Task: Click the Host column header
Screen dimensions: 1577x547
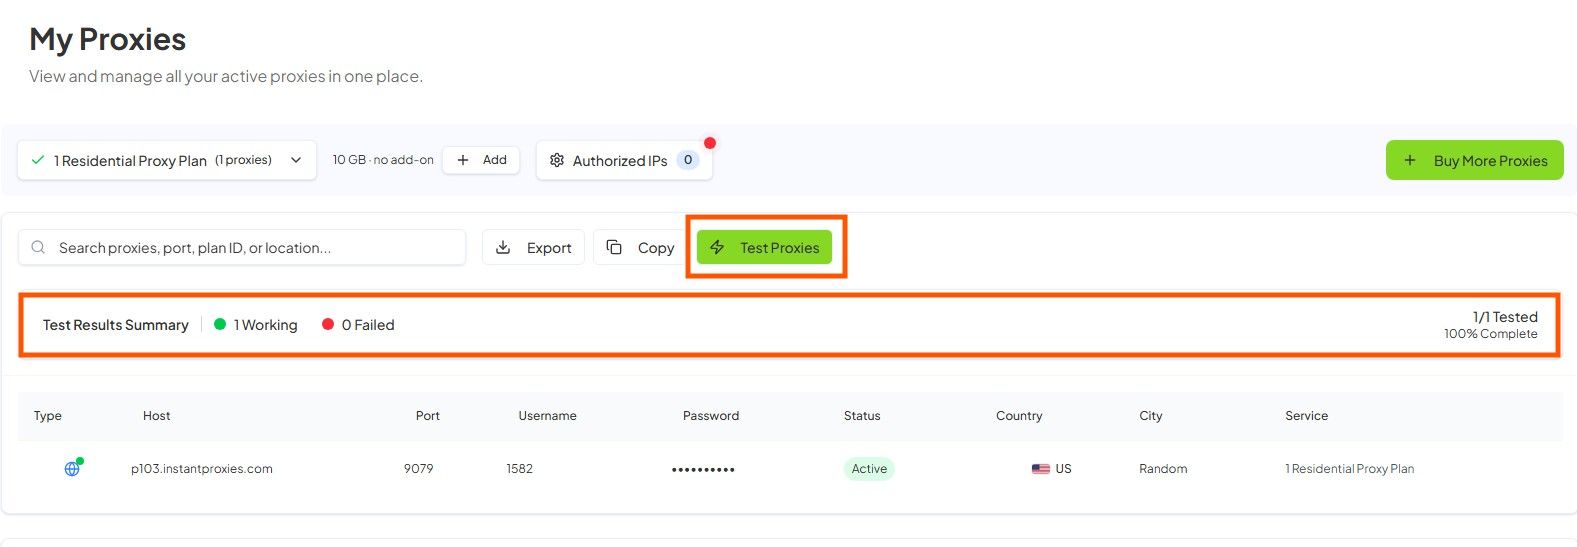Action: pos(156,415)
